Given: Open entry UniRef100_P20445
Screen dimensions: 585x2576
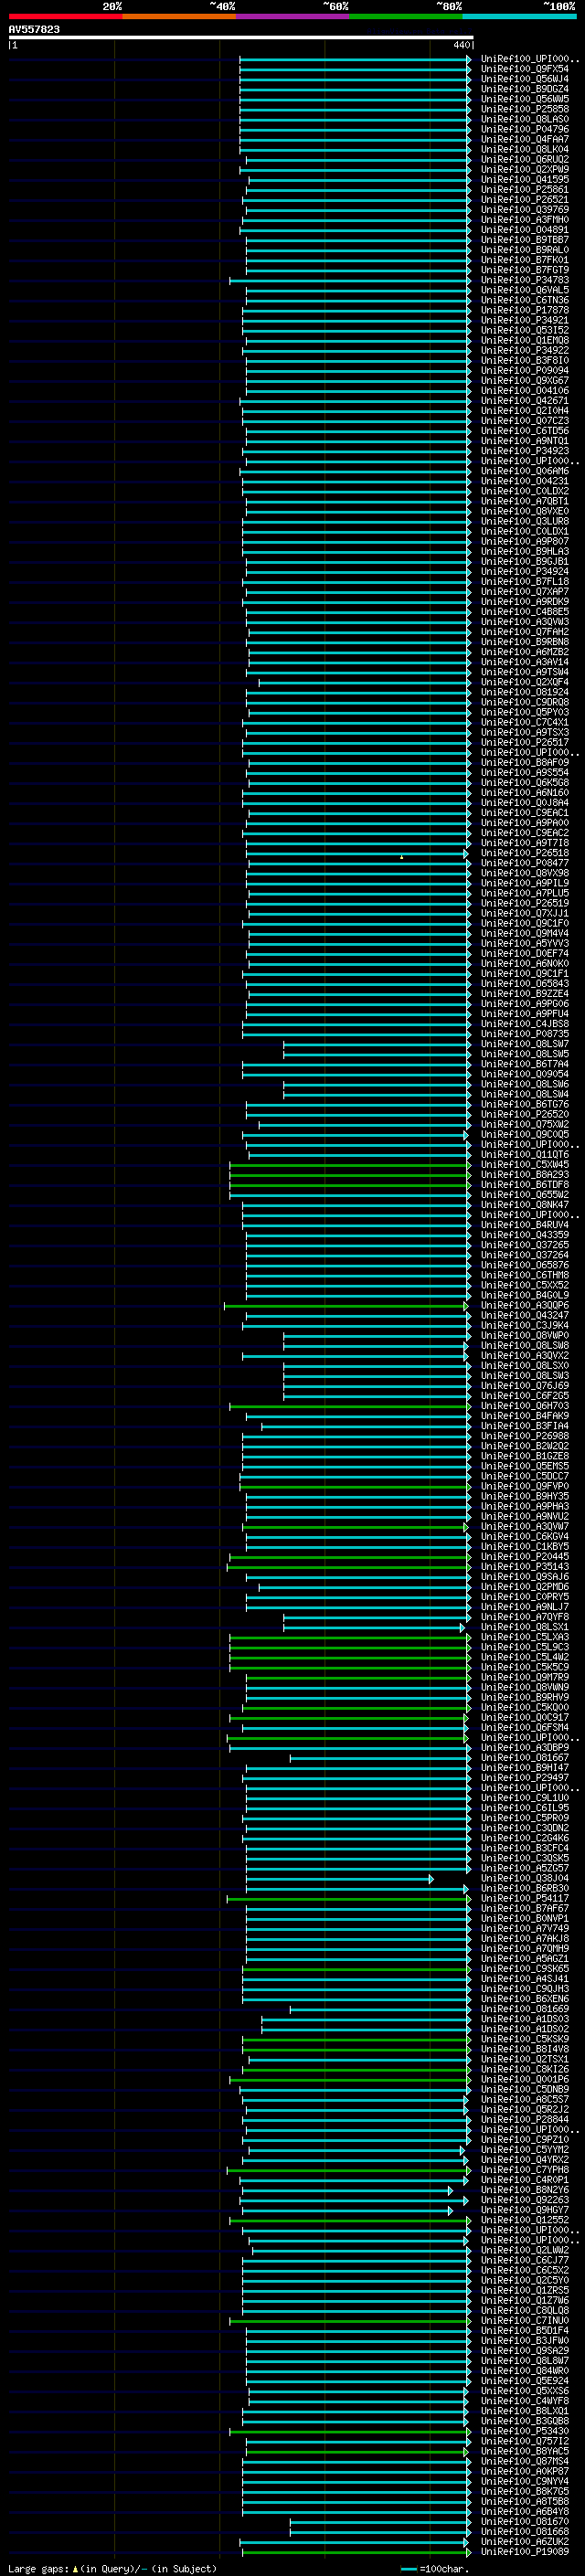Looking at the screenshot, I should coord(525,1556).
